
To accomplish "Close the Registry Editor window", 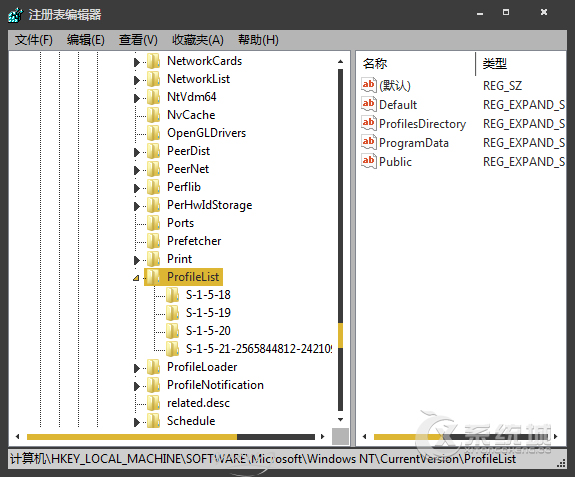I will [x=544, y=12].
